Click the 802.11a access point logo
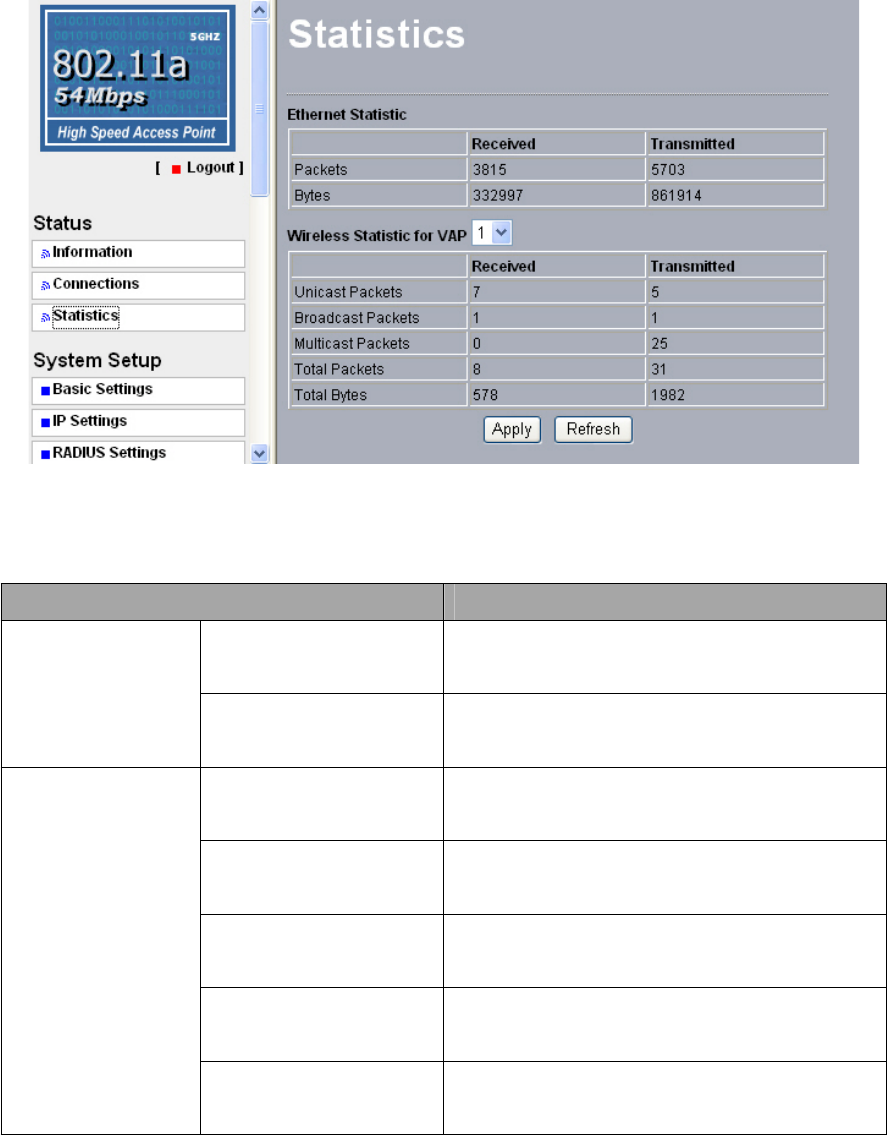 (138, 78)
